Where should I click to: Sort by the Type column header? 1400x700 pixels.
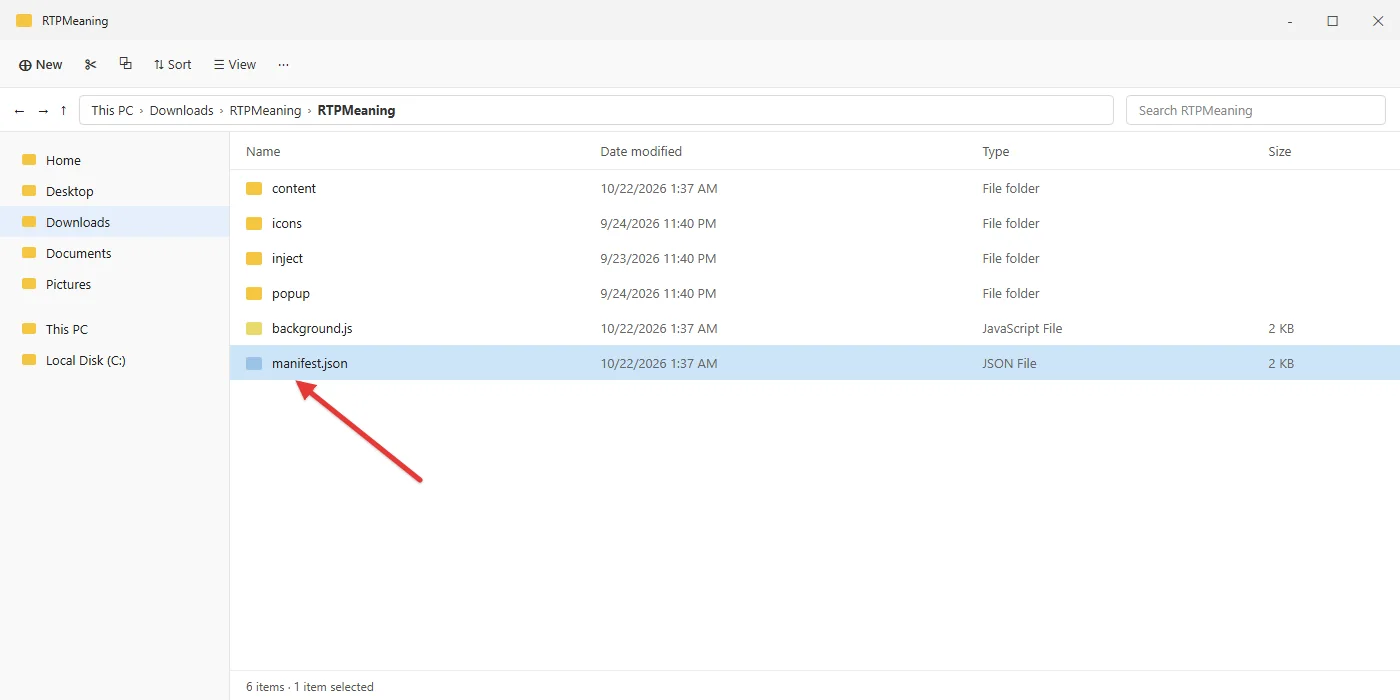[995, 152]
